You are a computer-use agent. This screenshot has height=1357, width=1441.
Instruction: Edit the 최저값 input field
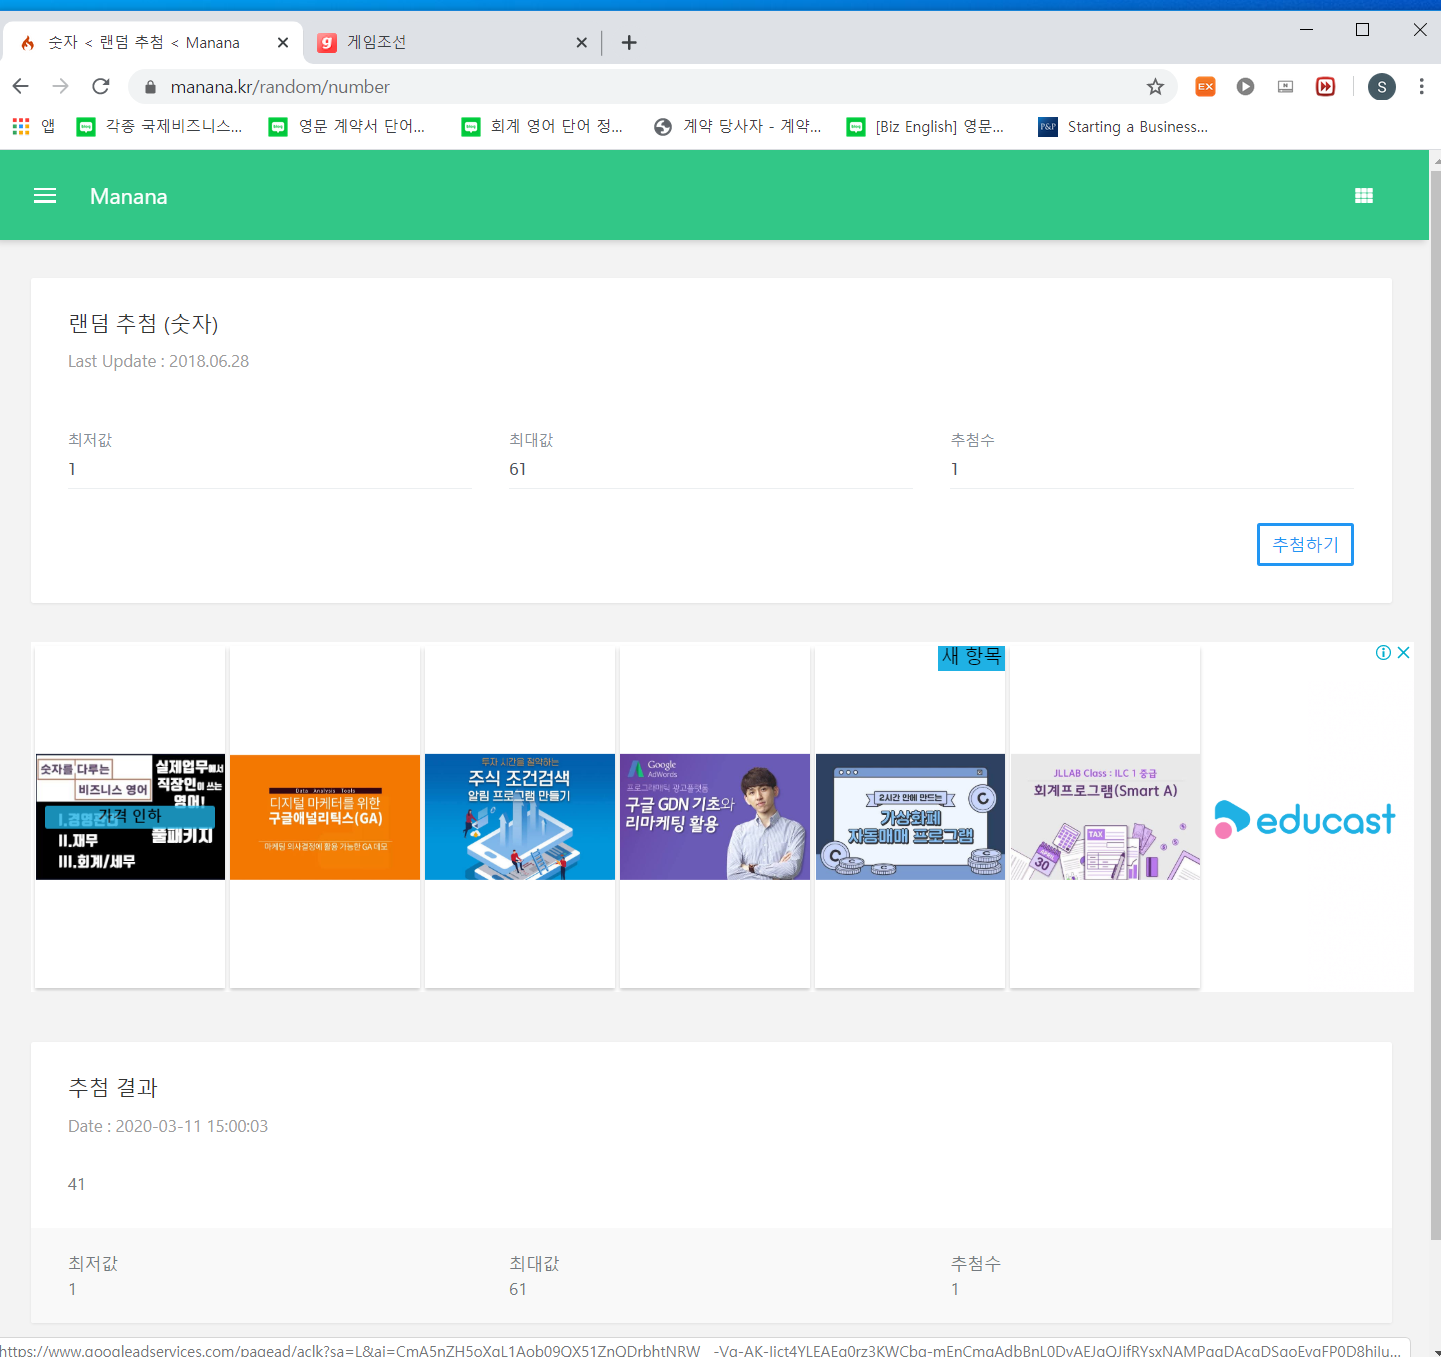click(x=270, y=470)
